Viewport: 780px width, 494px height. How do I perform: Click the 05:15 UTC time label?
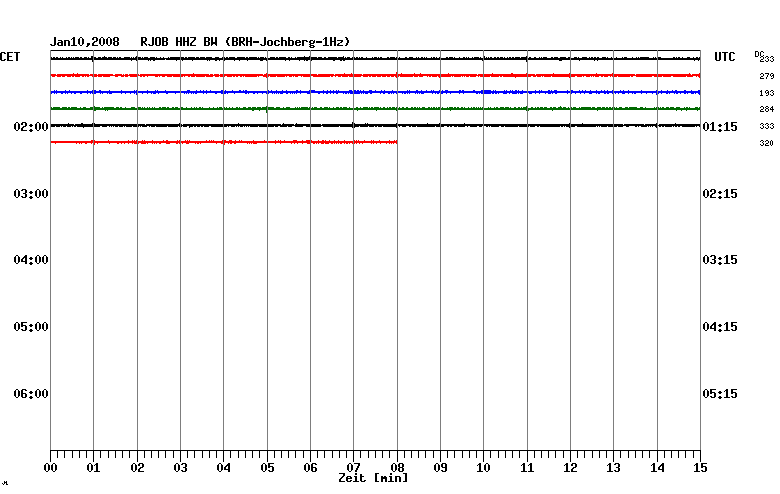coord(720,394)
